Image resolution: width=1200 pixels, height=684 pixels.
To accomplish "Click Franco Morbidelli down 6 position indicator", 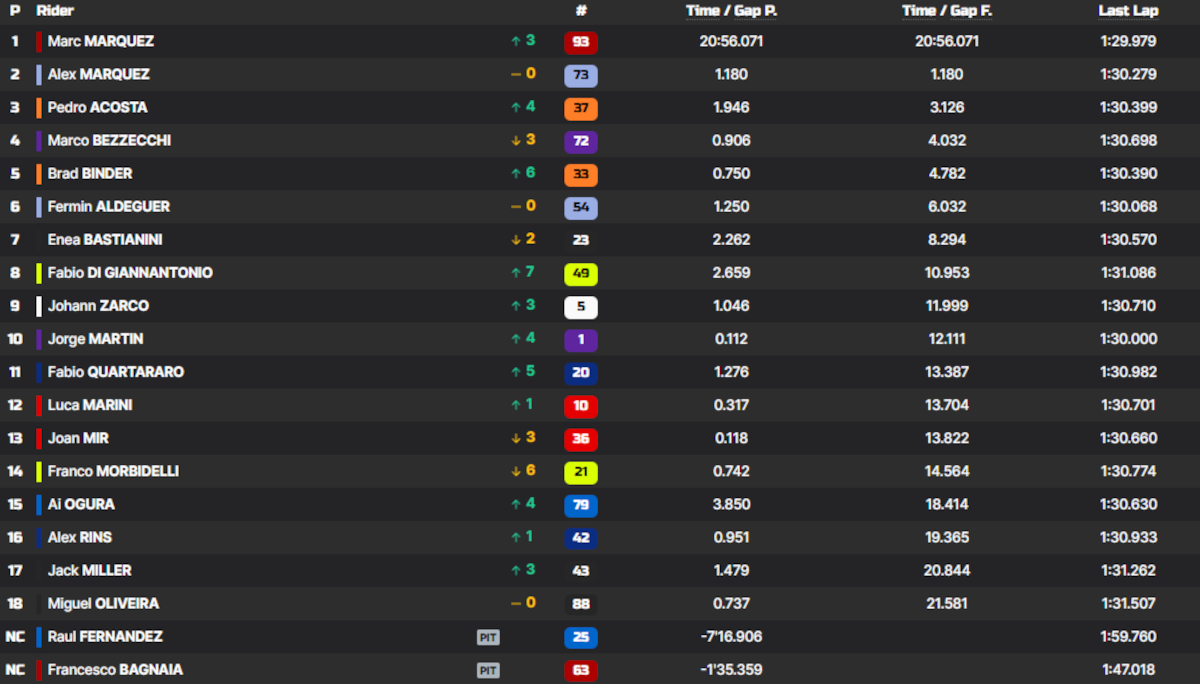I will click(523, 471).
